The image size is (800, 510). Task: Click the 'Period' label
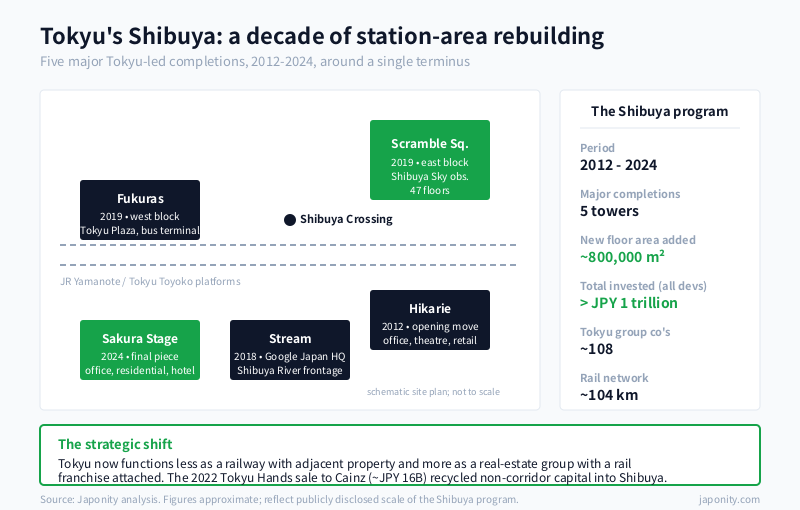[x=597, y=148]
